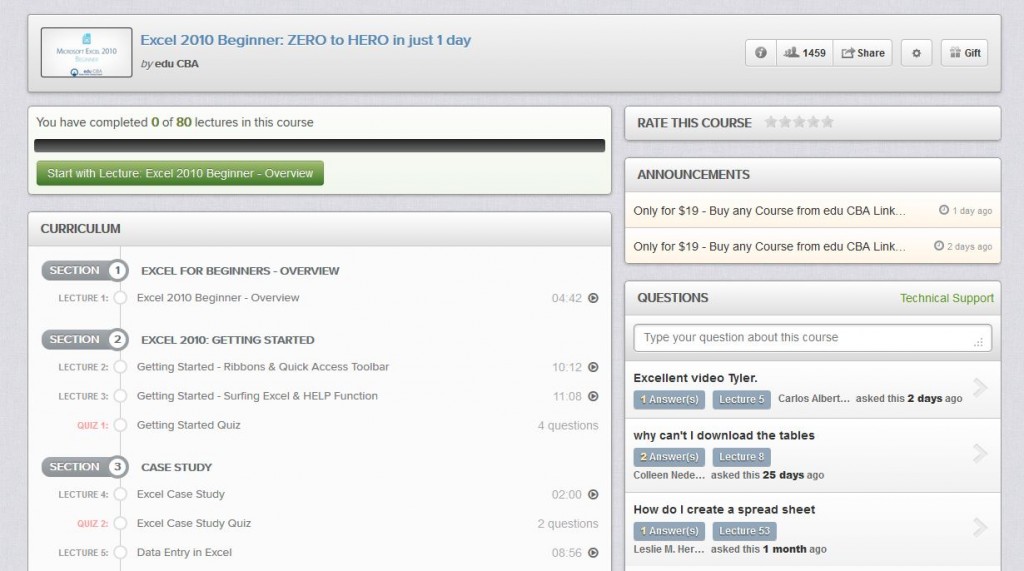
Task: Click the 2 questions label
Action: (568, 523)
